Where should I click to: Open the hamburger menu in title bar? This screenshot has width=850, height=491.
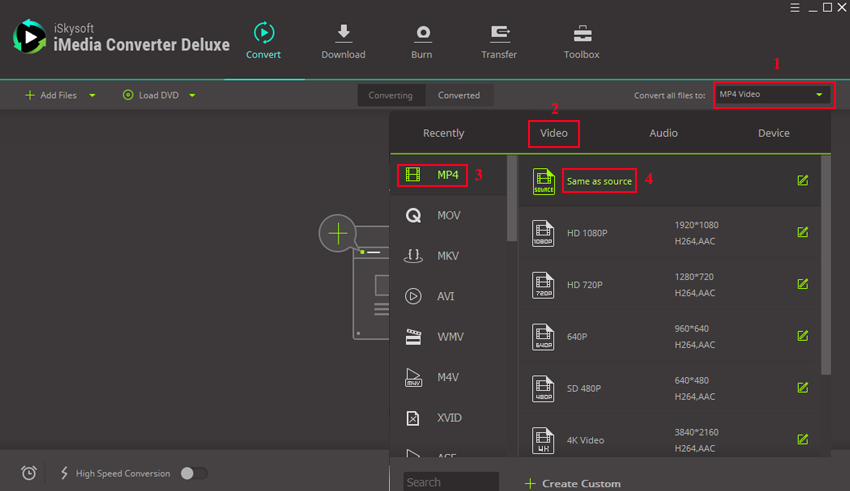tap(795, 8)
